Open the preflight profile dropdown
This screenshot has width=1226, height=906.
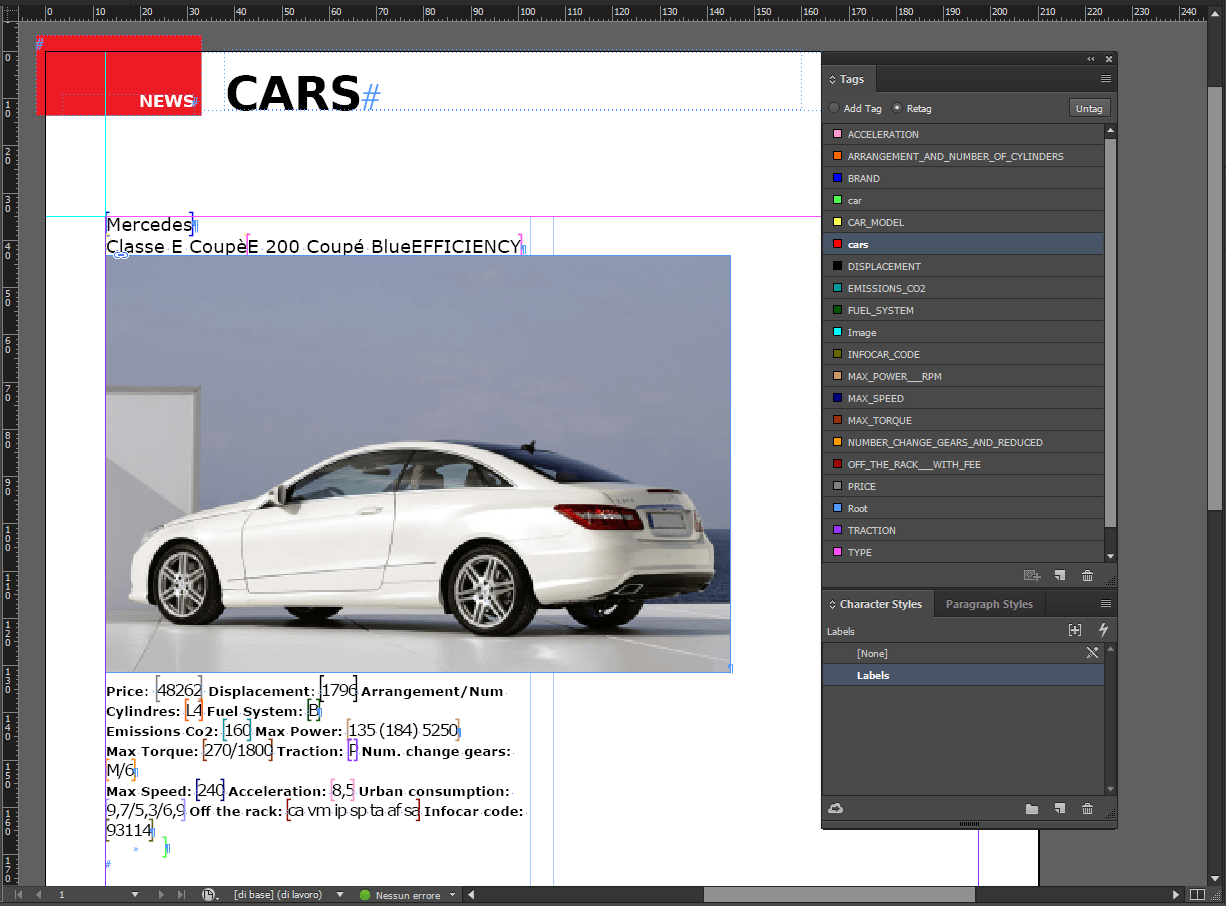tap(340, 893)
